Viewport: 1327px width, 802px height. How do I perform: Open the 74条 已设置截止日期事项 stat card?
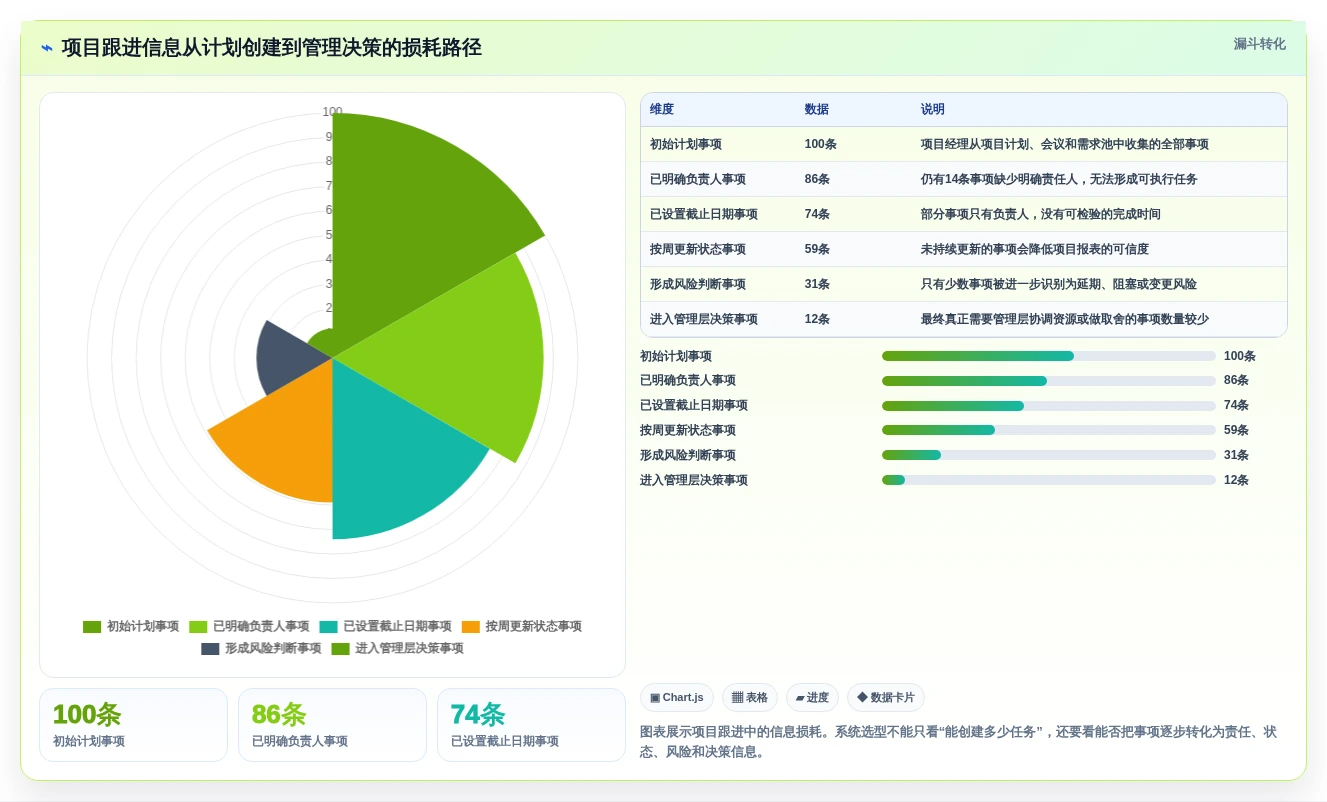click(x=531, y=725)
